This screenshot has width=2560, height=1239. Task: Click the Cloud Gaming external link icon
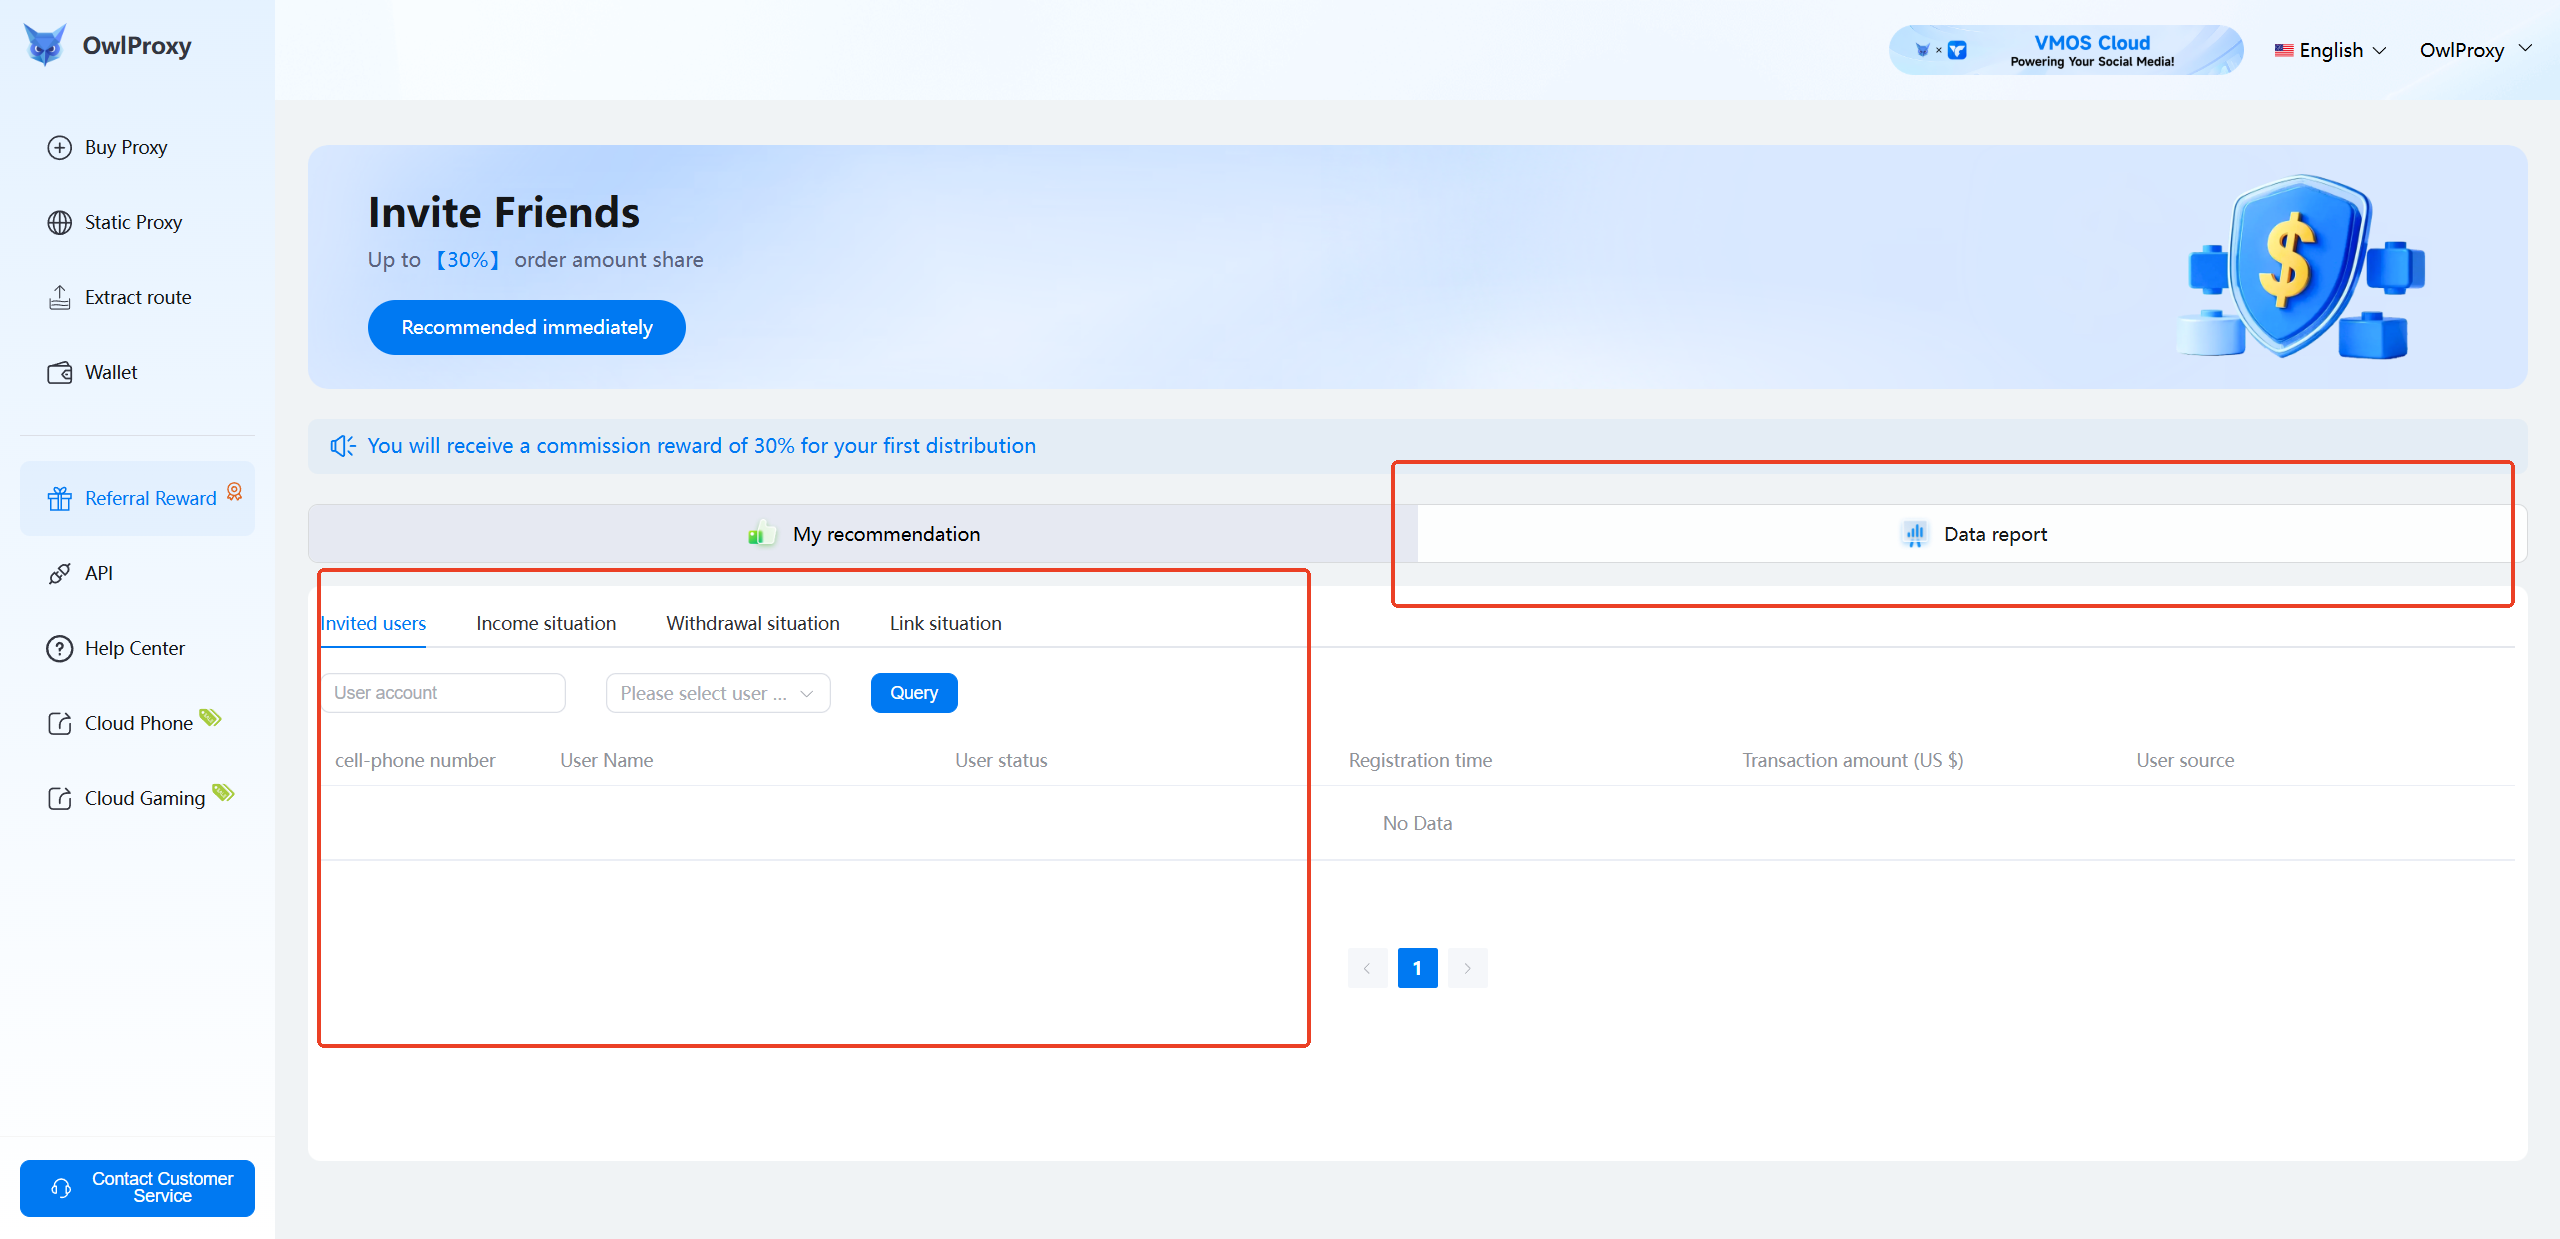click(60, 799)
